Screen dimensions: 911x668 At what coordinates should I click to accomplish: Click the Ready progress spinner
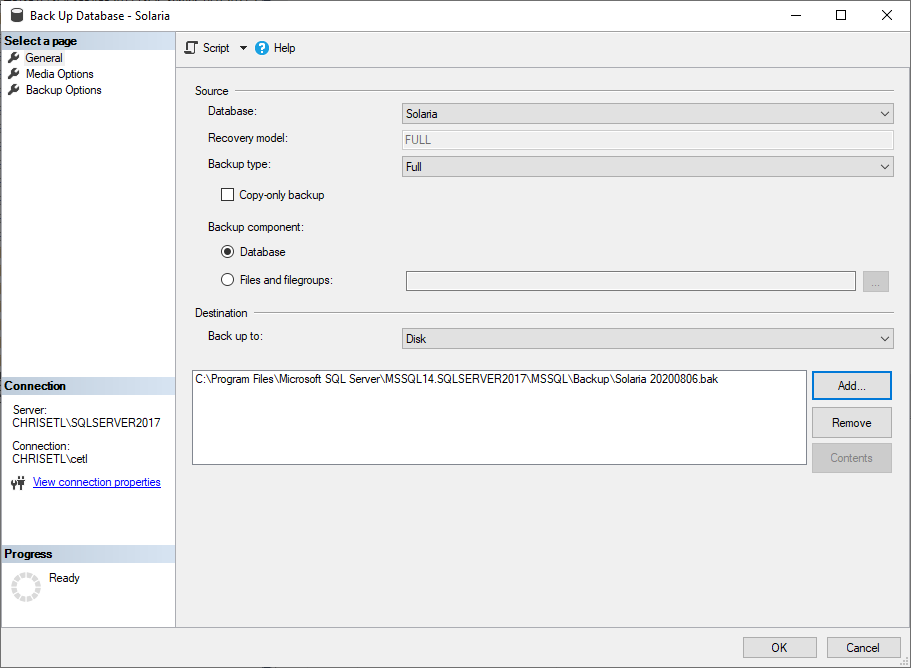pyautogui.click(x=26, y=587)
